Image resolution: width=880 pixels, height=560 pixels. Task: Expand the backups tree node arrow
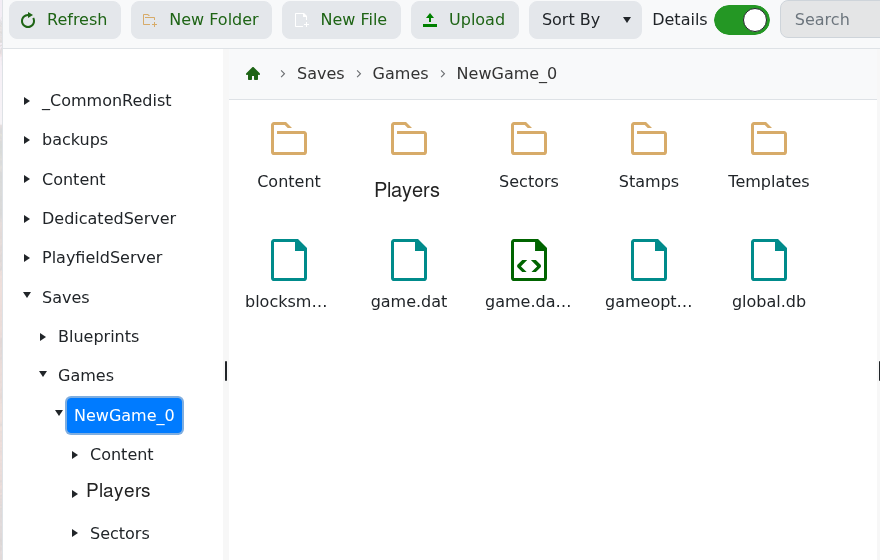(26, 140)
